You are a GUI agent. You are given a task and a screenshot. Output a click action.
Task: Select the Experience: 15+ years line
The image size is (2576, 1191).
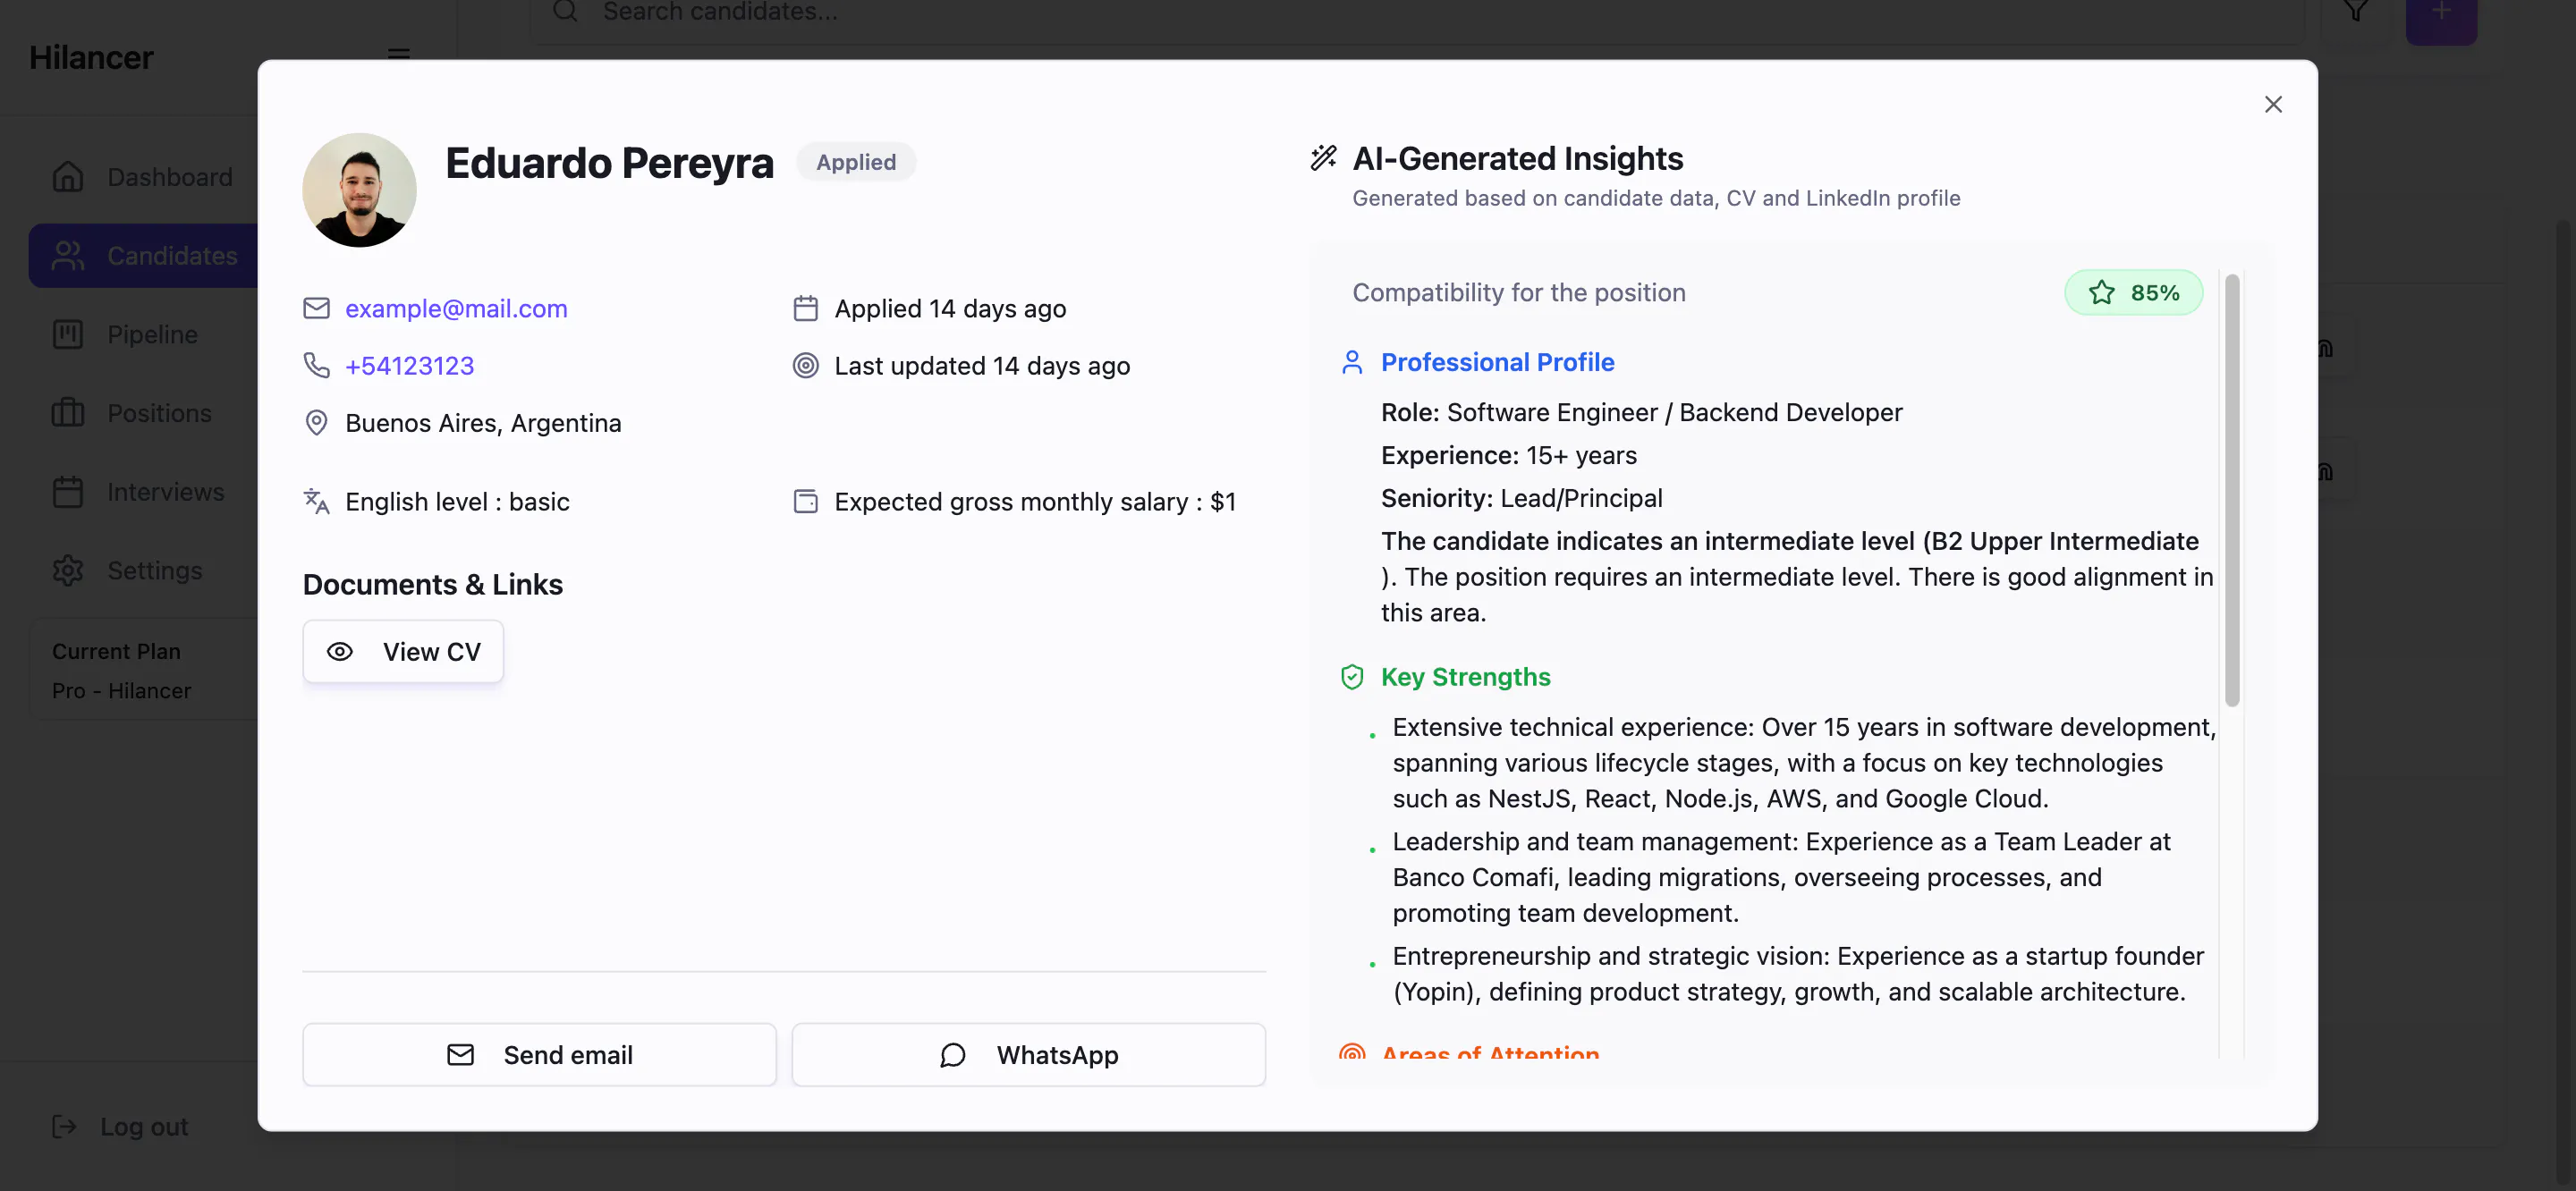coord(1509,455)
